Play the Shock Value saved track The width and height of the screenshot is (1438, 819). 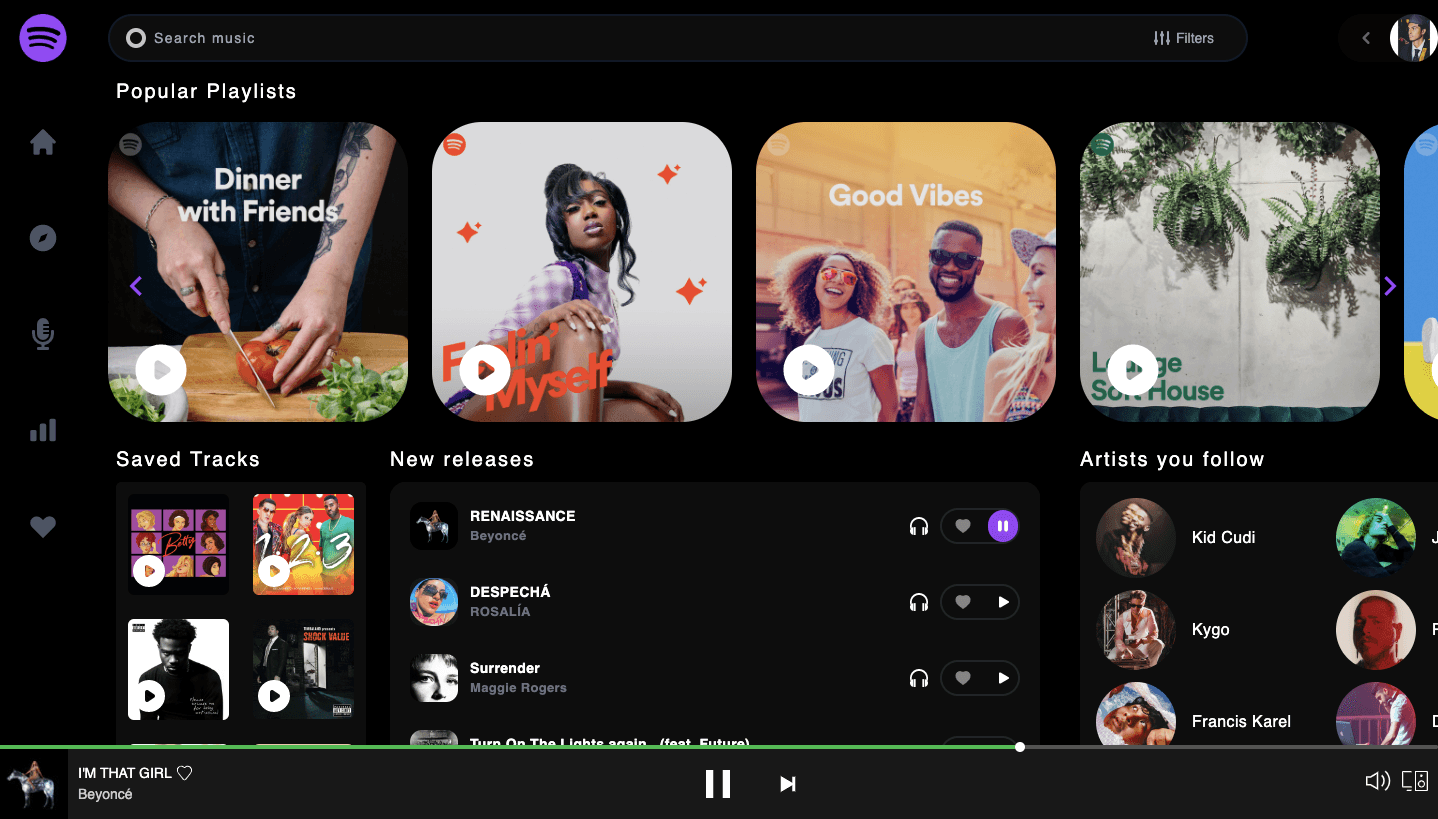point(274,695)
